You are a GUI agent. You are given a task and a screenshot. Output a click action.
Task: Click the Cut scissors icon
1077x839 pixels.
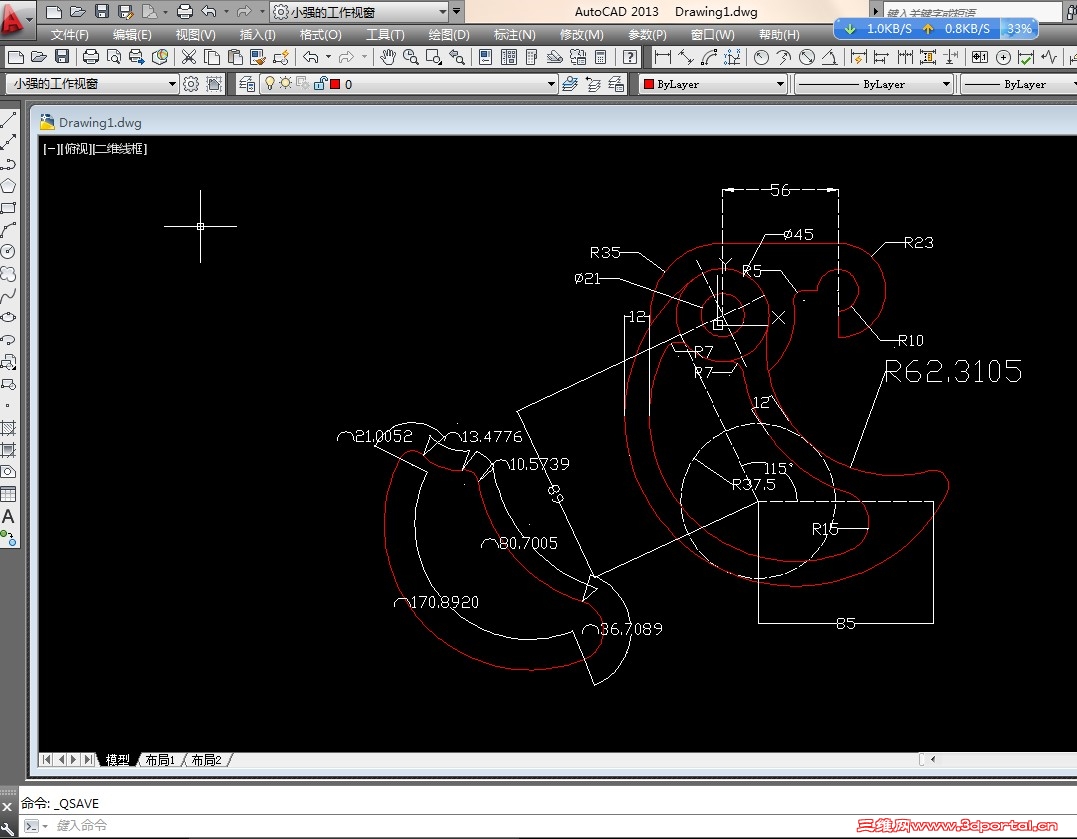click(189, 57)
